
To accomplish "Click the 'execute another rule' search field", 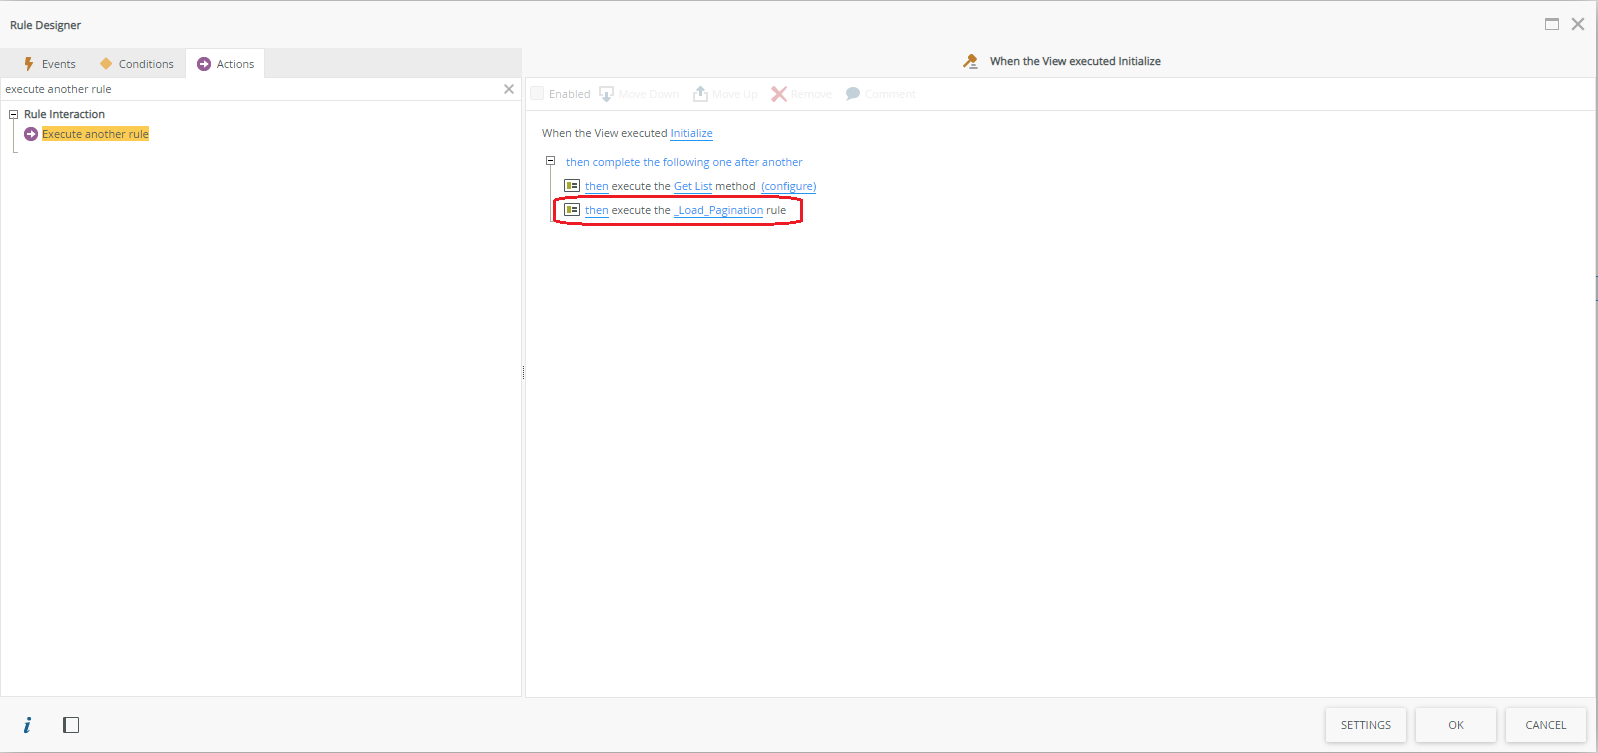I will (250, 89).
